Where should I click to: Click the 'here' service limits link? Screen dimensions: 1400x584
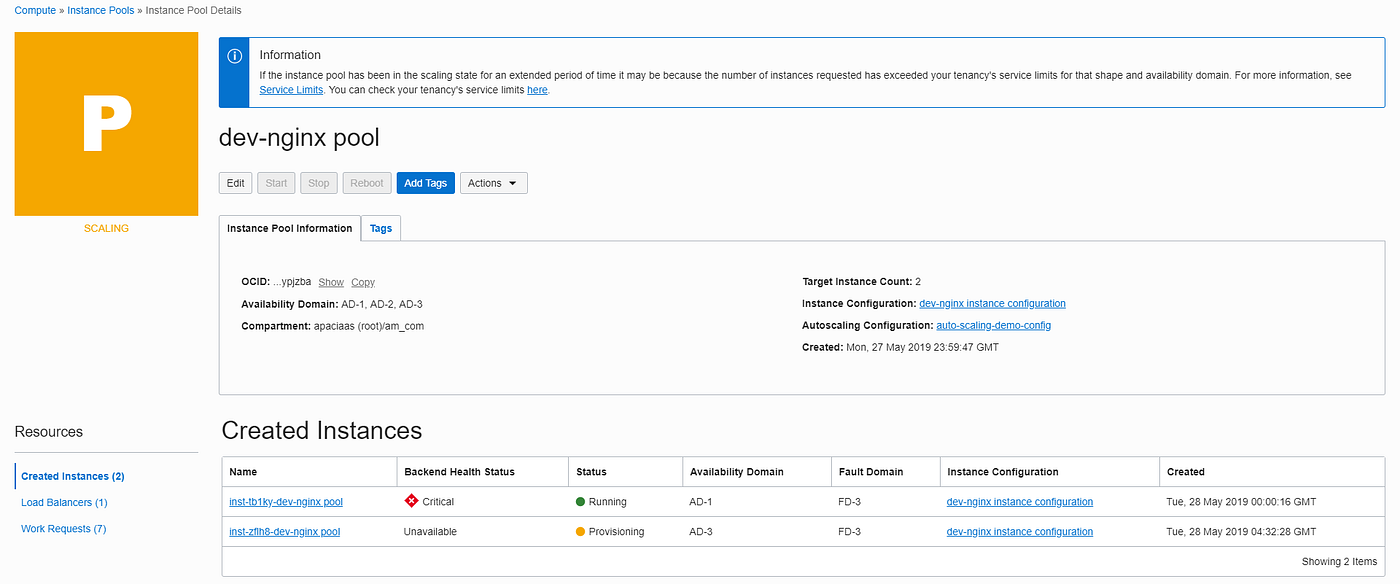[x=537, y=90]
